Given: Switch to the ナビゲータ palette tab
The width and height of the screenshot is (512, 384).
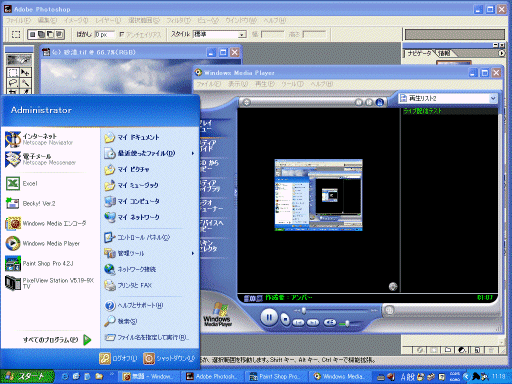Looking at the screenshot, I should coord(419,53).
